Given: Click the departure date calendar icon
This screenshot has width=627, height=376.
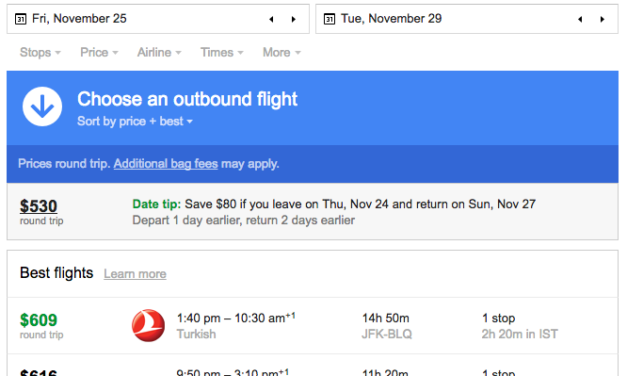Looking at the screenshot, I should (x=20, y=19).
